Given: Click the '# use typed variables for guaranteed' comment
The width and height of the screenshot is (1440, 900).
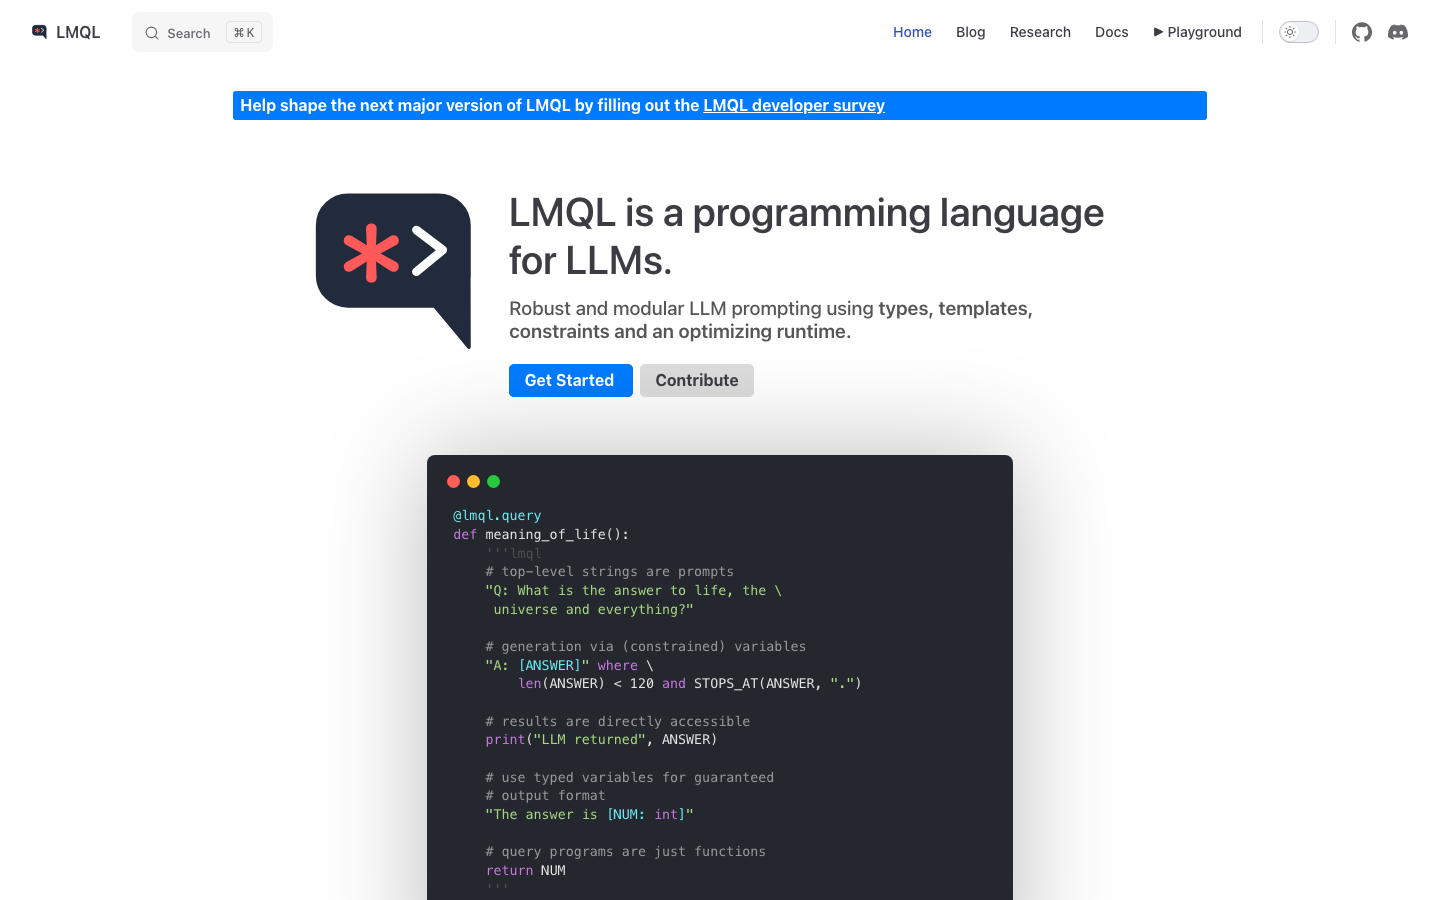Looking at the screenshot, I should point(630,777).
